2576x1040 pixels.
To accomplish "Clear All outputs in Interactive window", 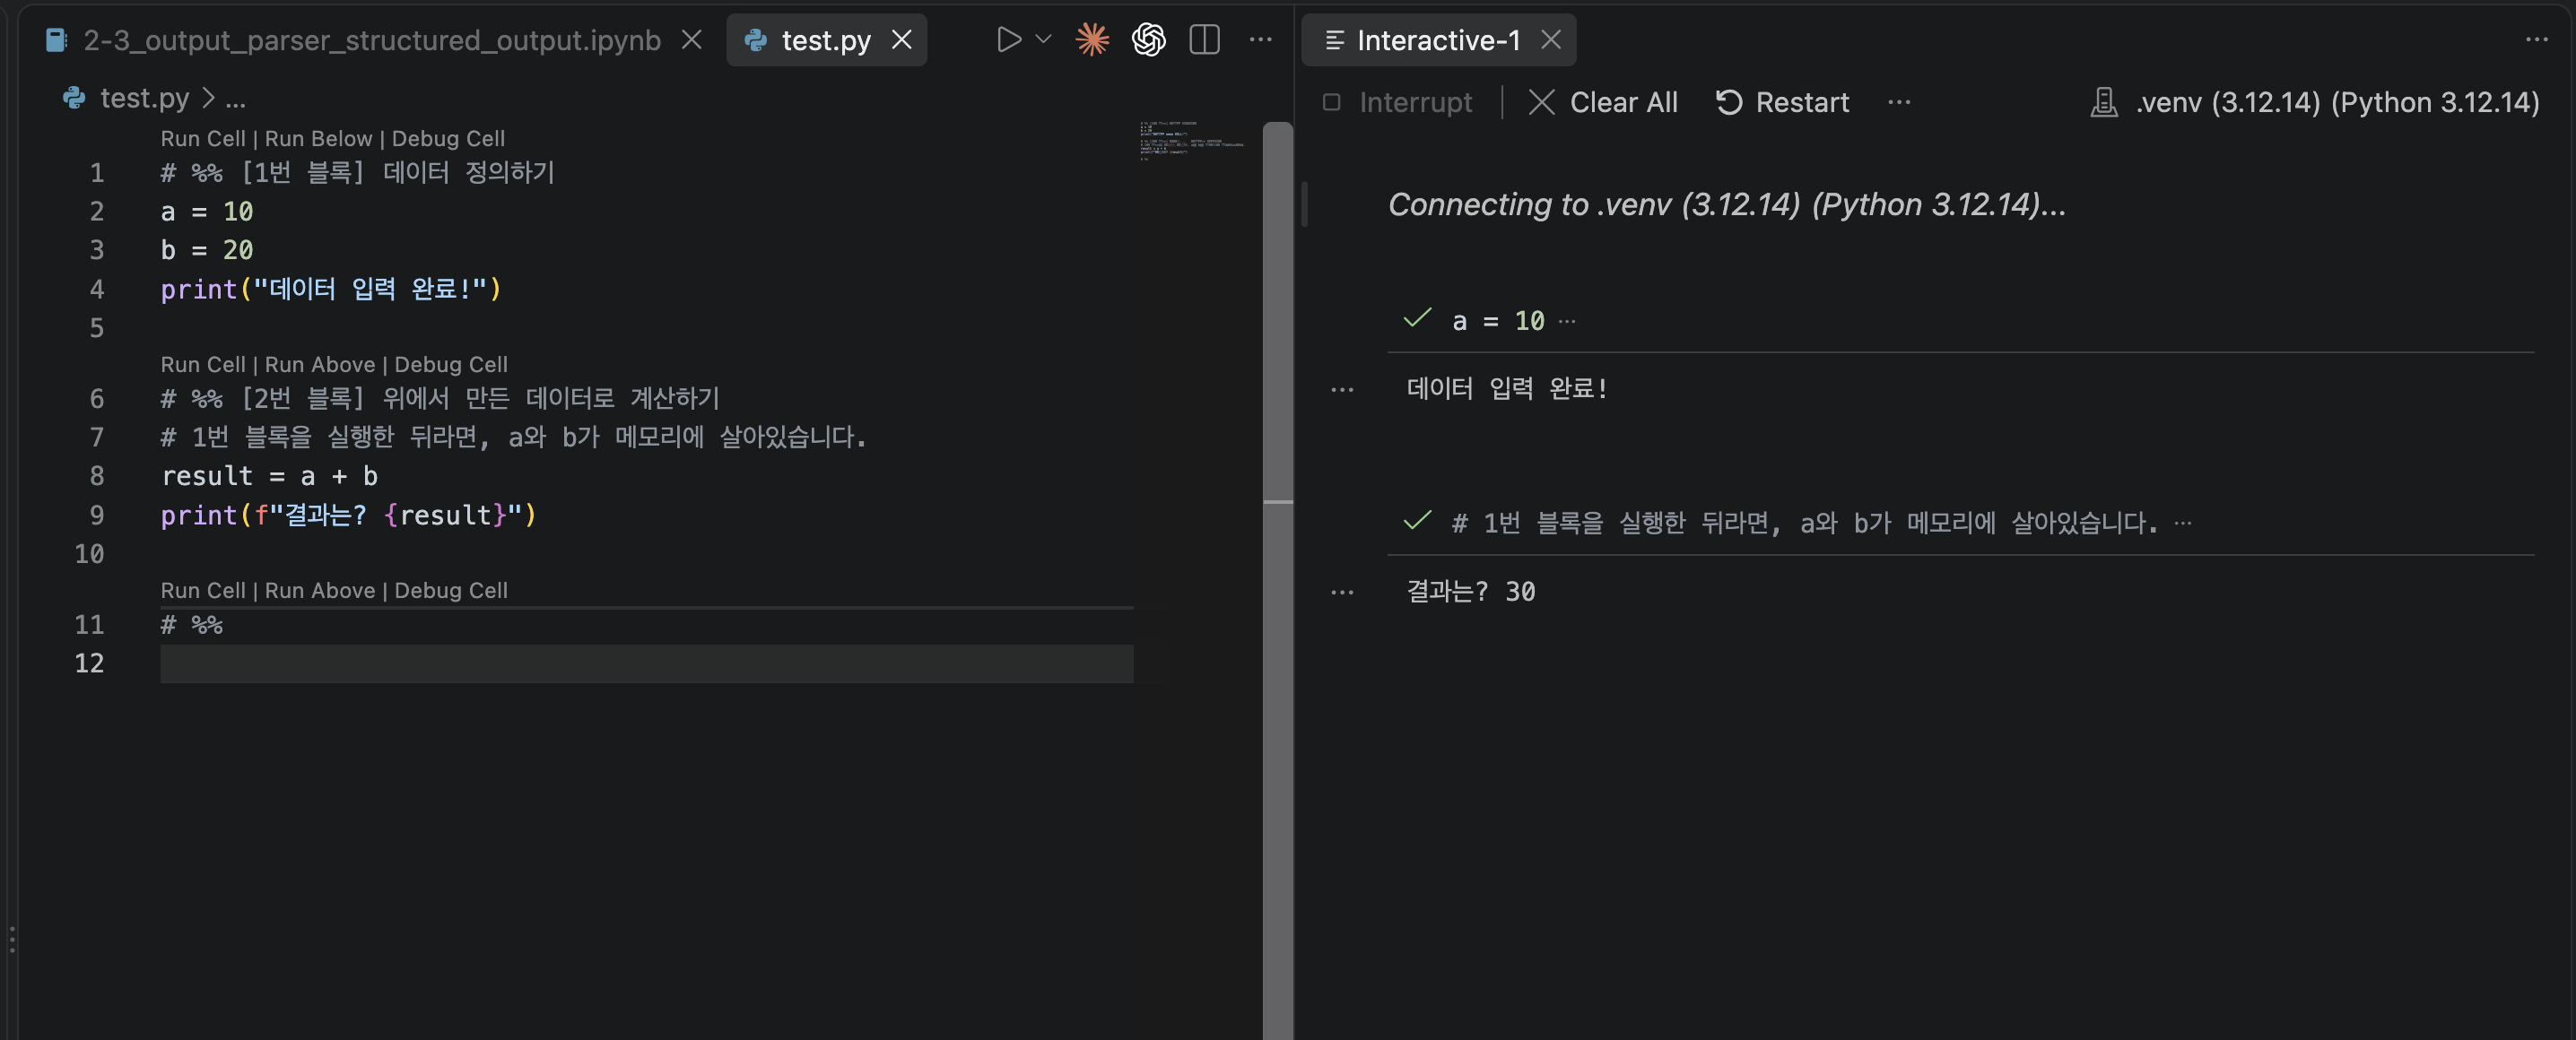I will 1603,102.
